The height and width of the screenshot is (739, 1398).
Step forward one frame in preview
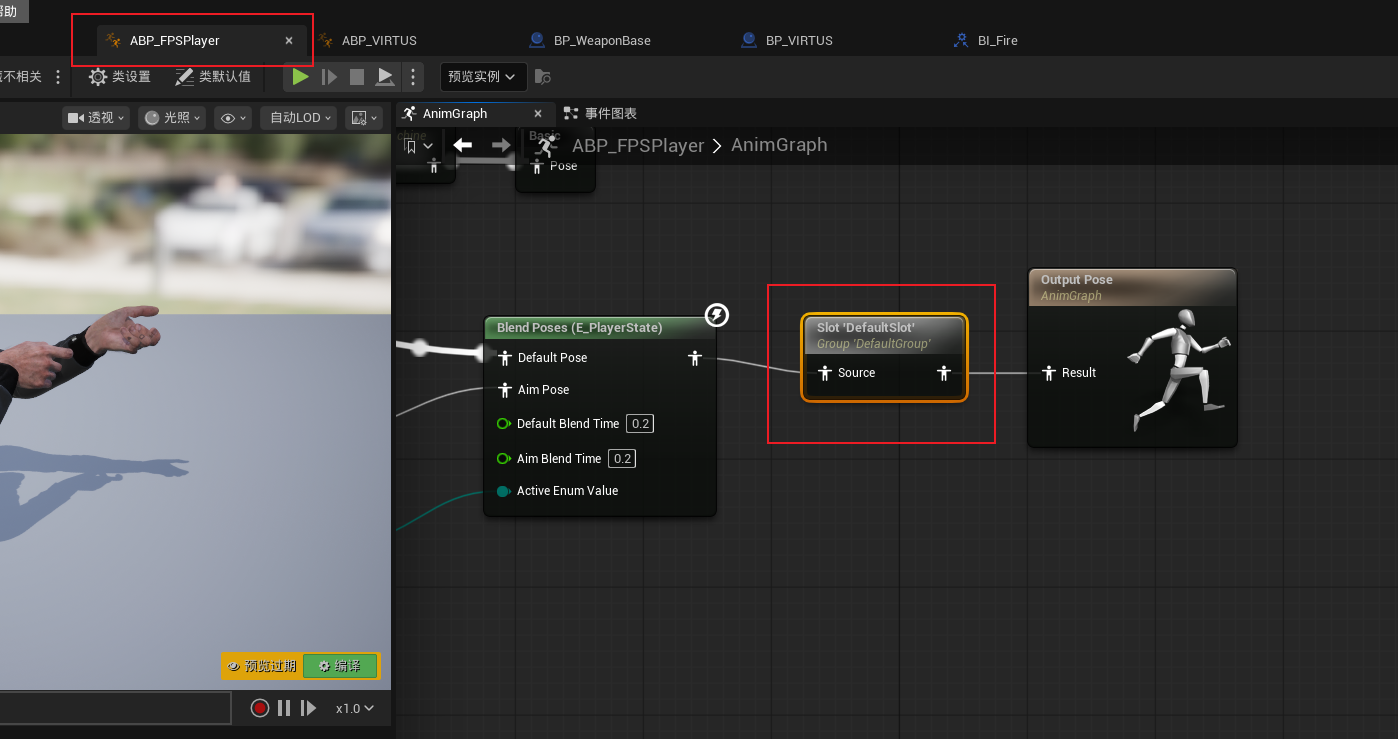[x=309, y=708]
